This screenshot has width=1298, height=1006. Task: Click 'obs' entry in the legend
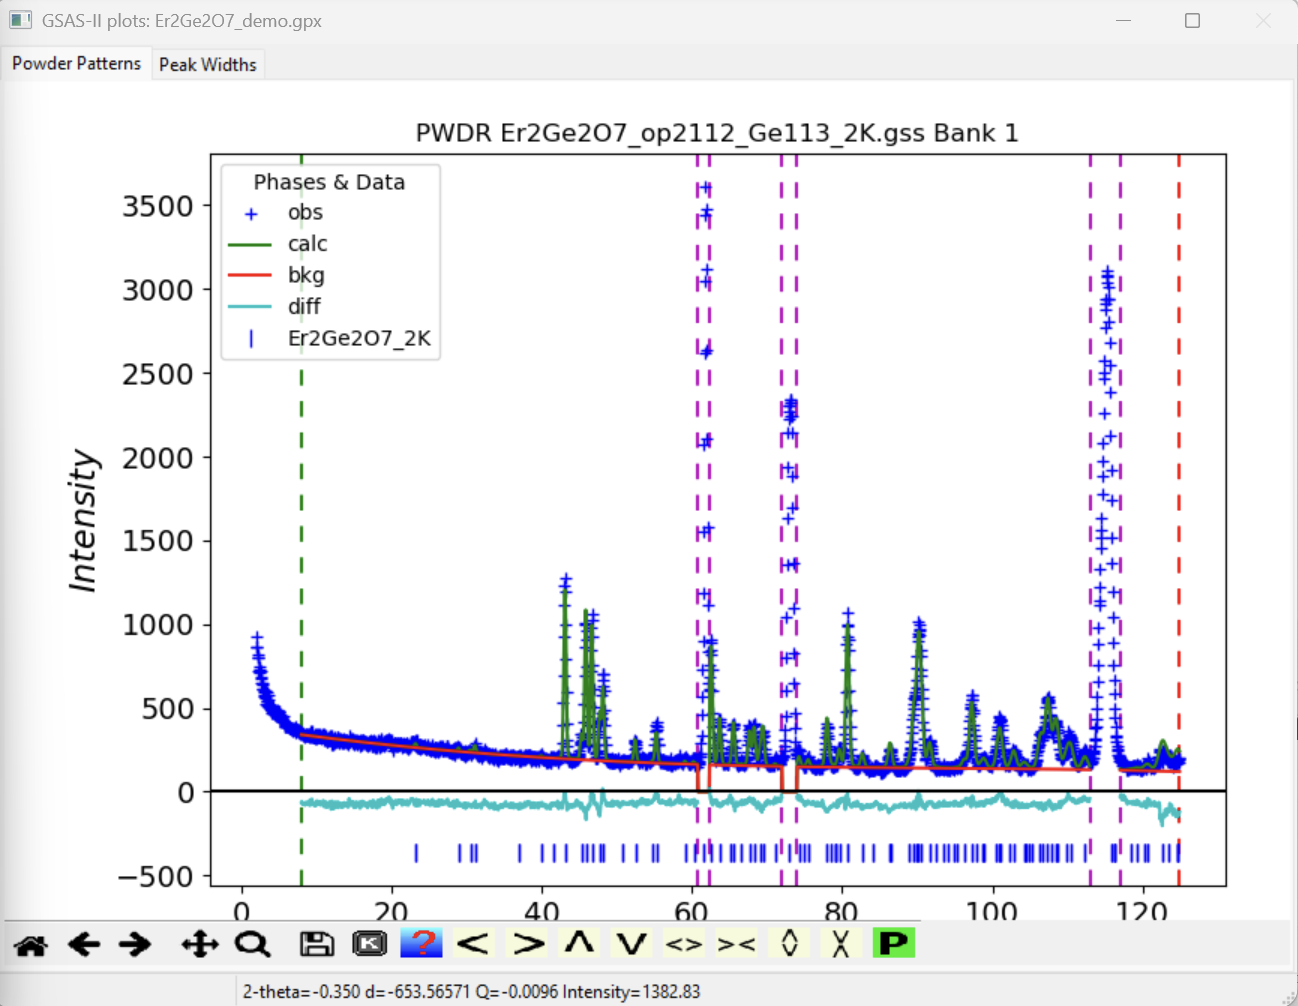click(x=305, y=212)
